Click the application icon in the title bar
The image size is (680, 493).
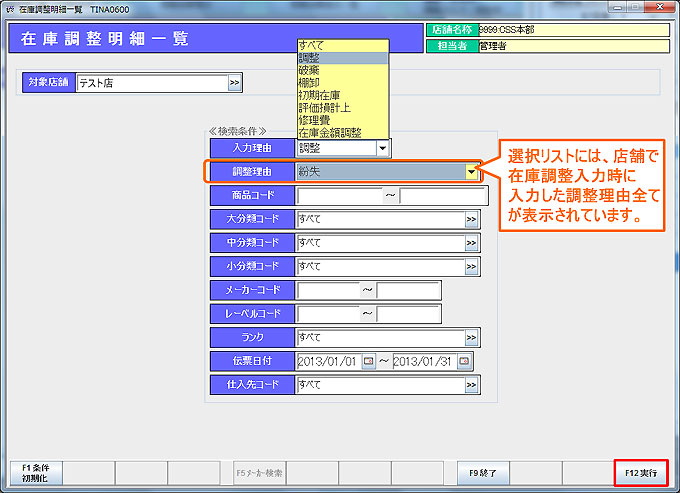10,9
